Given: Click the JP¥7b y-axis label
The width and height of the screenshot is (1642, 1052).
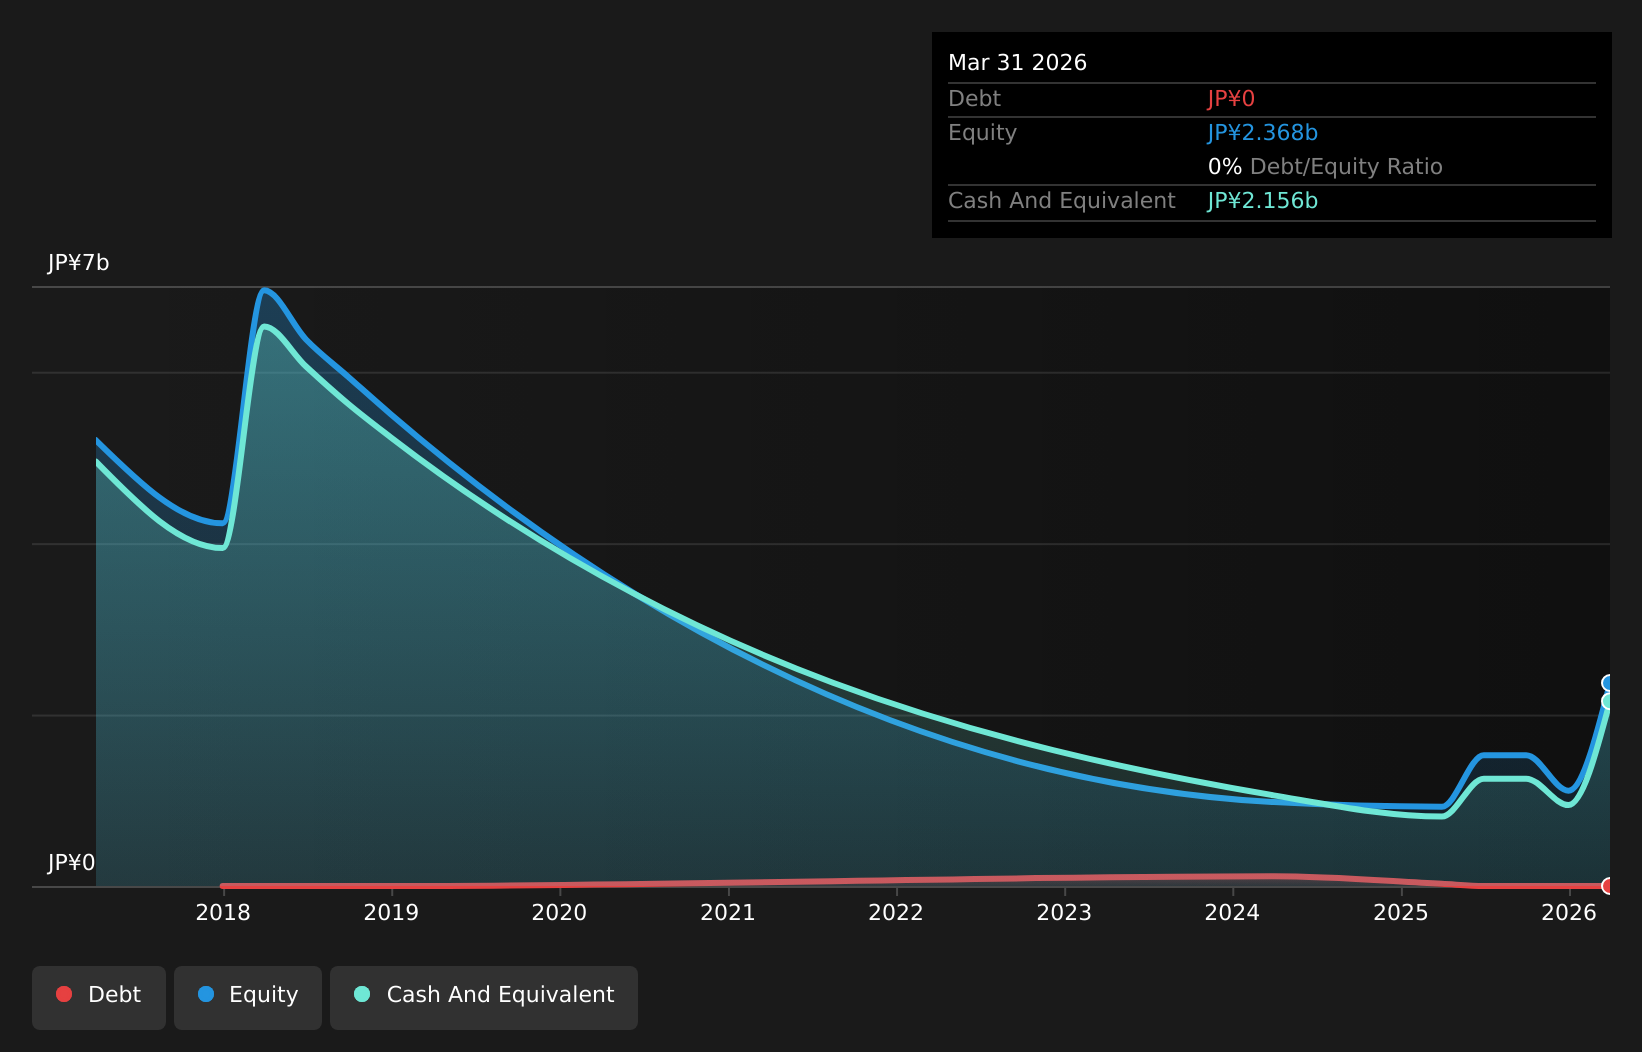Looking at the screenshot, I should tap(79, 263).
